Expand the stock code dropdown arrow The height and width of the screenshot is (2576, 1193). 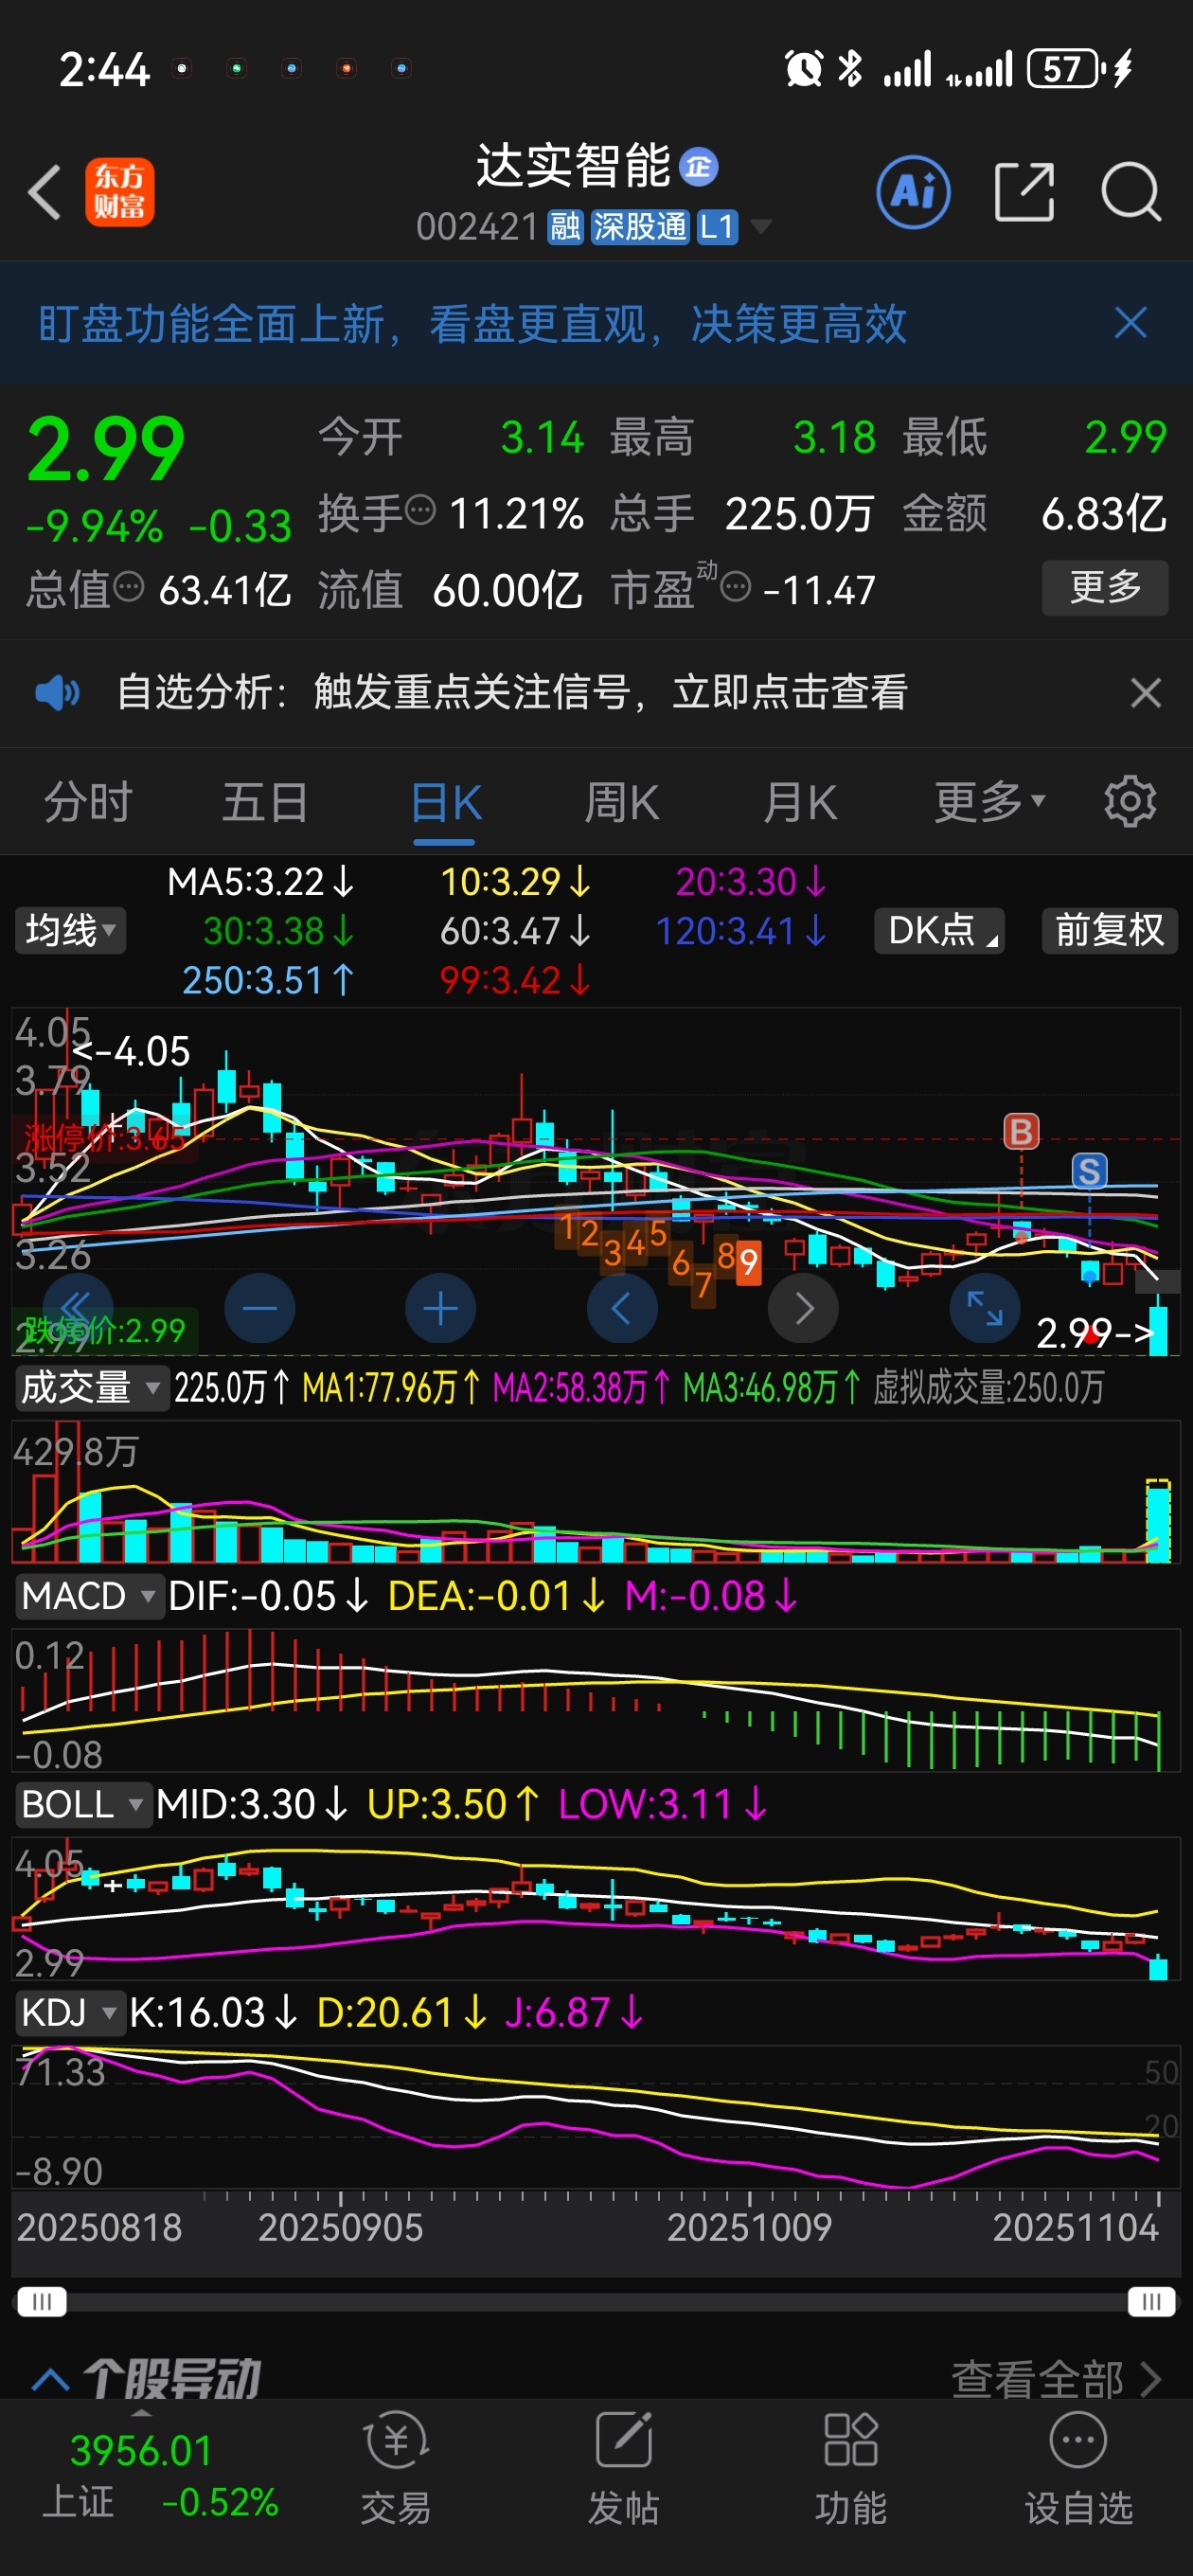click(761, 227)
